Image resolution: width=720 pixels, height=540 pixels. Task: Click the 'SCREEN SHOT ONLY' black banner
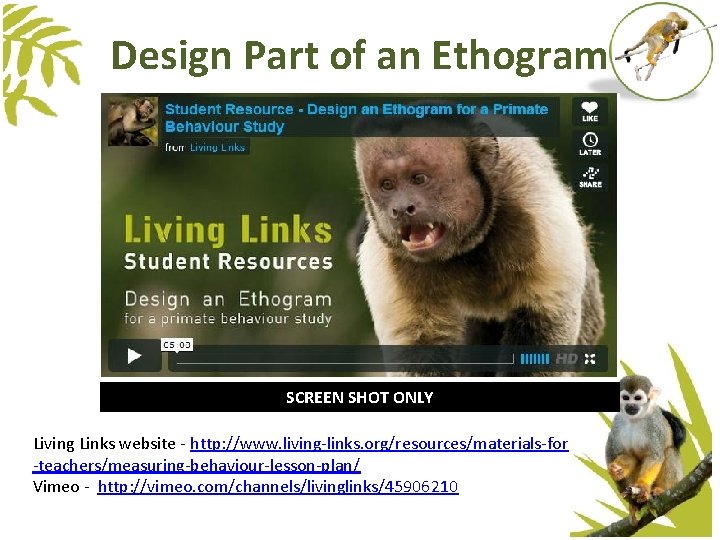pyautogui.click(x=360, y=397)
